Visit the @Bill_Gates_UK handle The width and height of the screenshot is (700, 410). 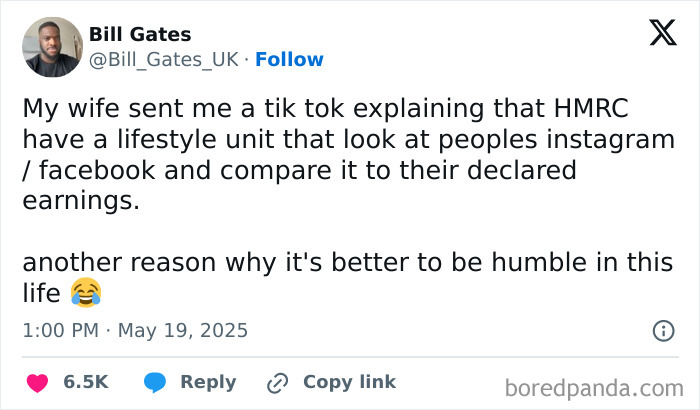pyautogui.click(x=164, y=60)
